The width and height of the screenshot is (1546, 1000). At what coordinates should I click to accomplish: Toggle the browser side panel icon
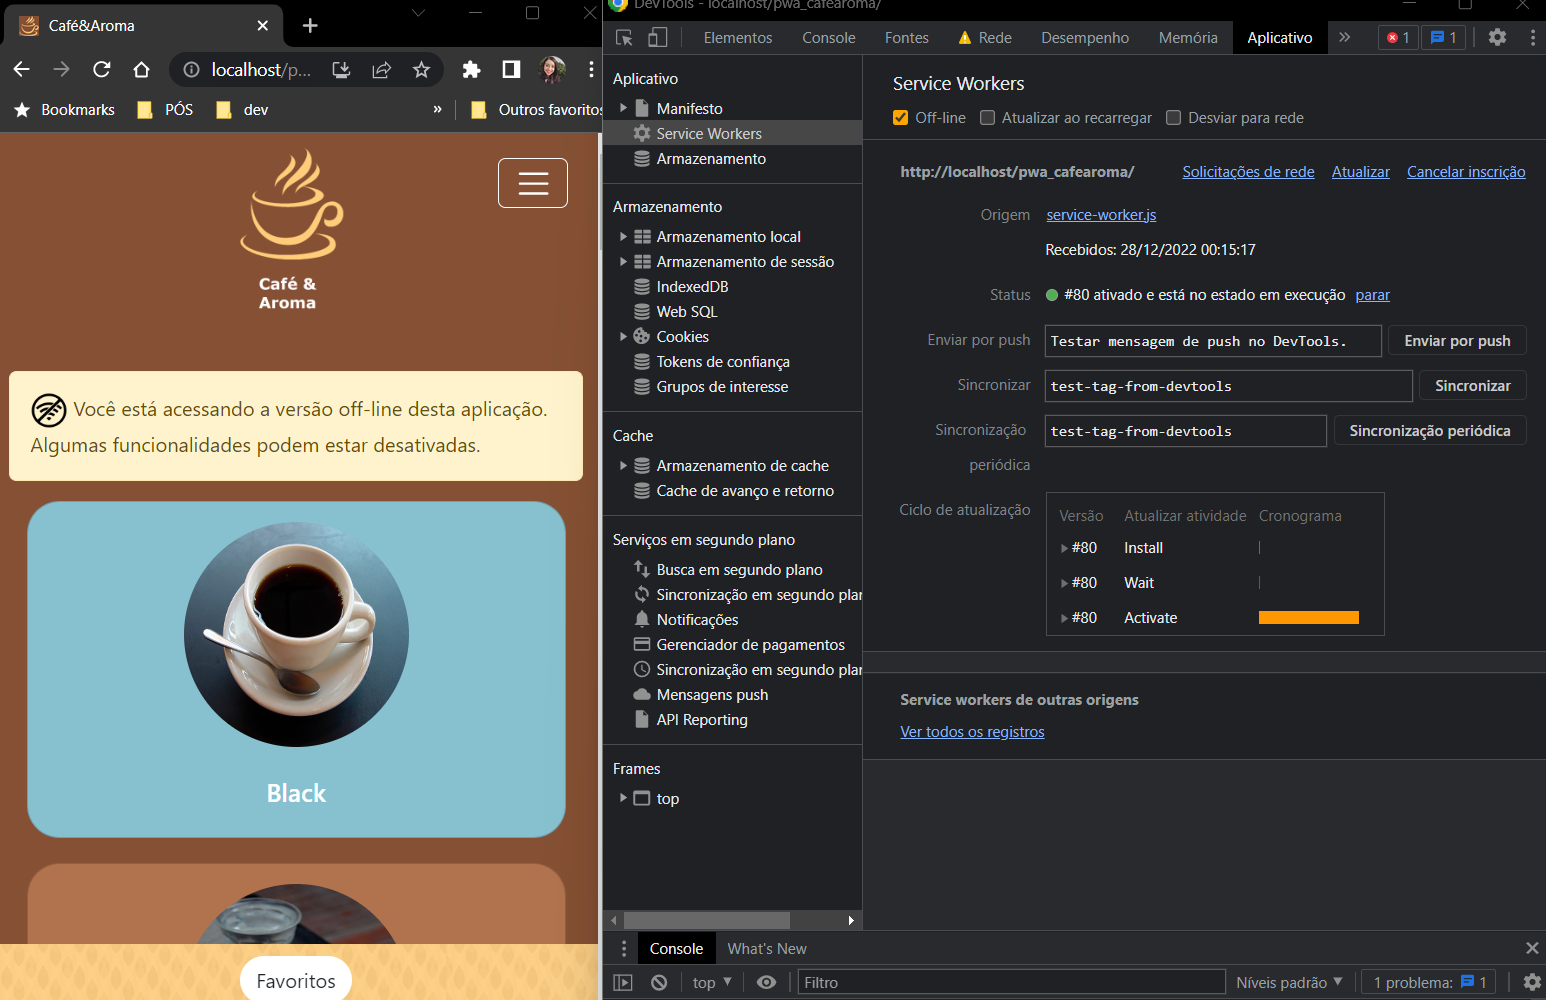tap(511, 69)
